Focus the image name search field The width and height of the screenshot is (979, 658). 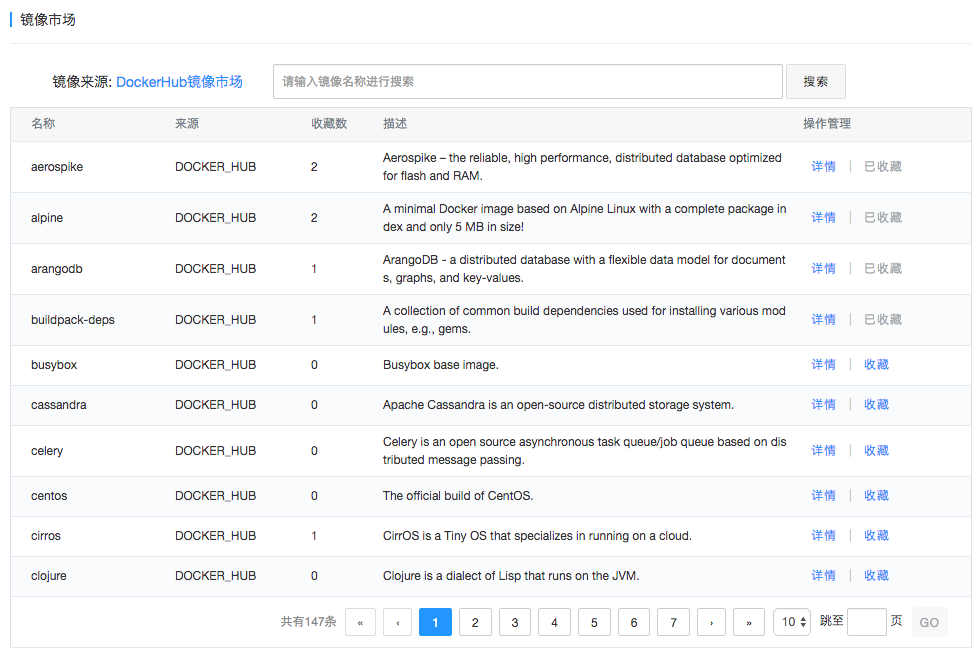(527, 82)
